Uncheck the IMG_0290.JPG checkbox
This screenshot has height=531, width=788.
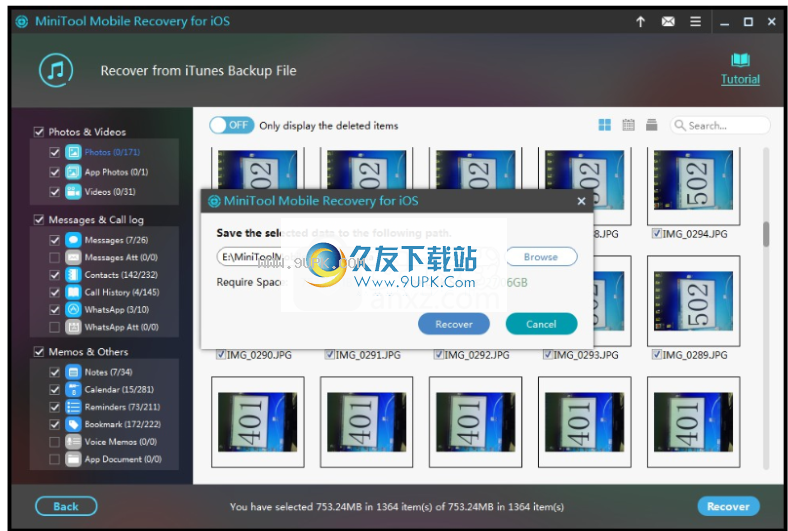pos(221,355)
